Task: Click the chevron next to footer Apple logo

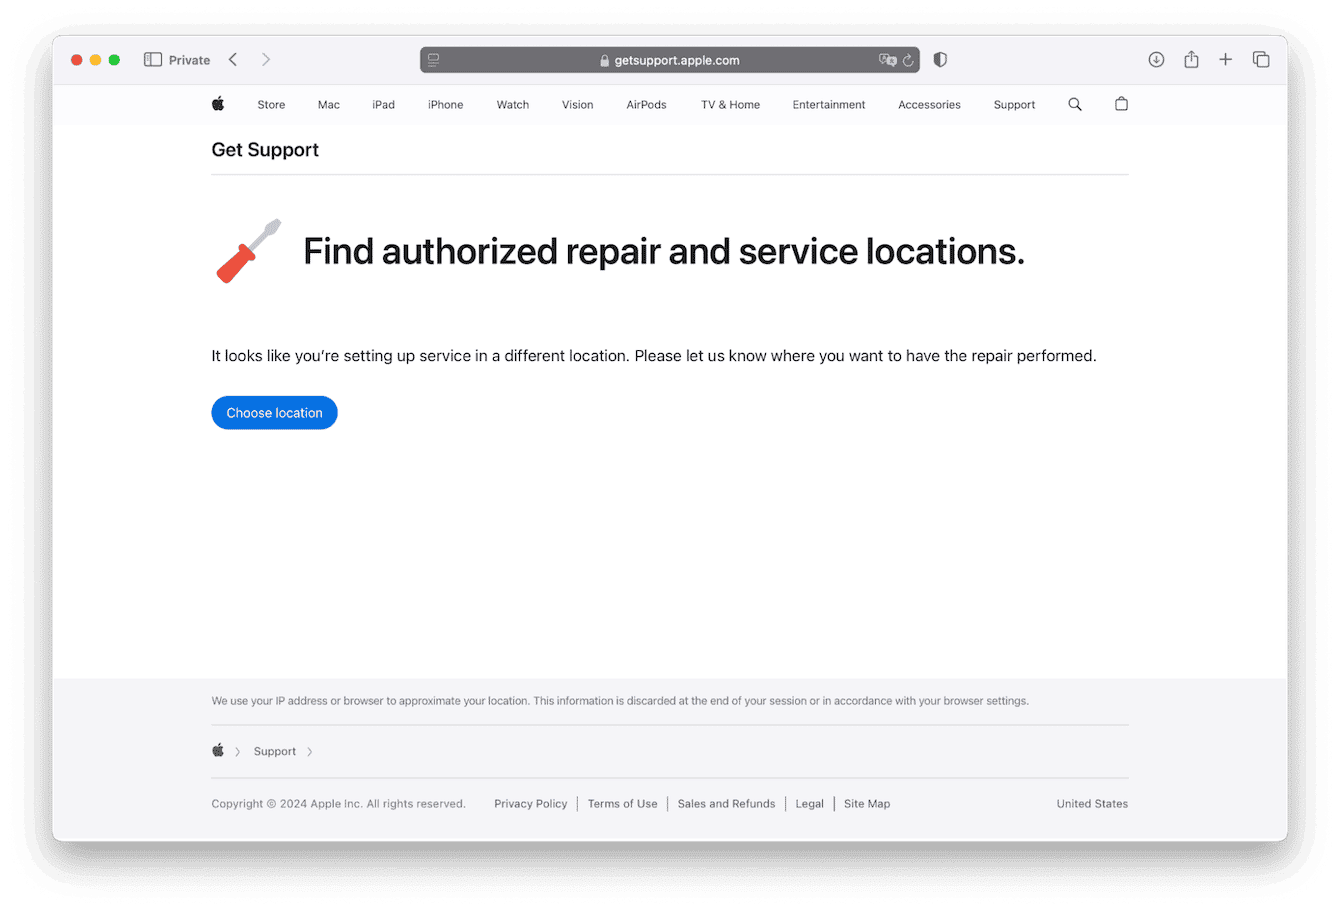Action: [238, 751]
